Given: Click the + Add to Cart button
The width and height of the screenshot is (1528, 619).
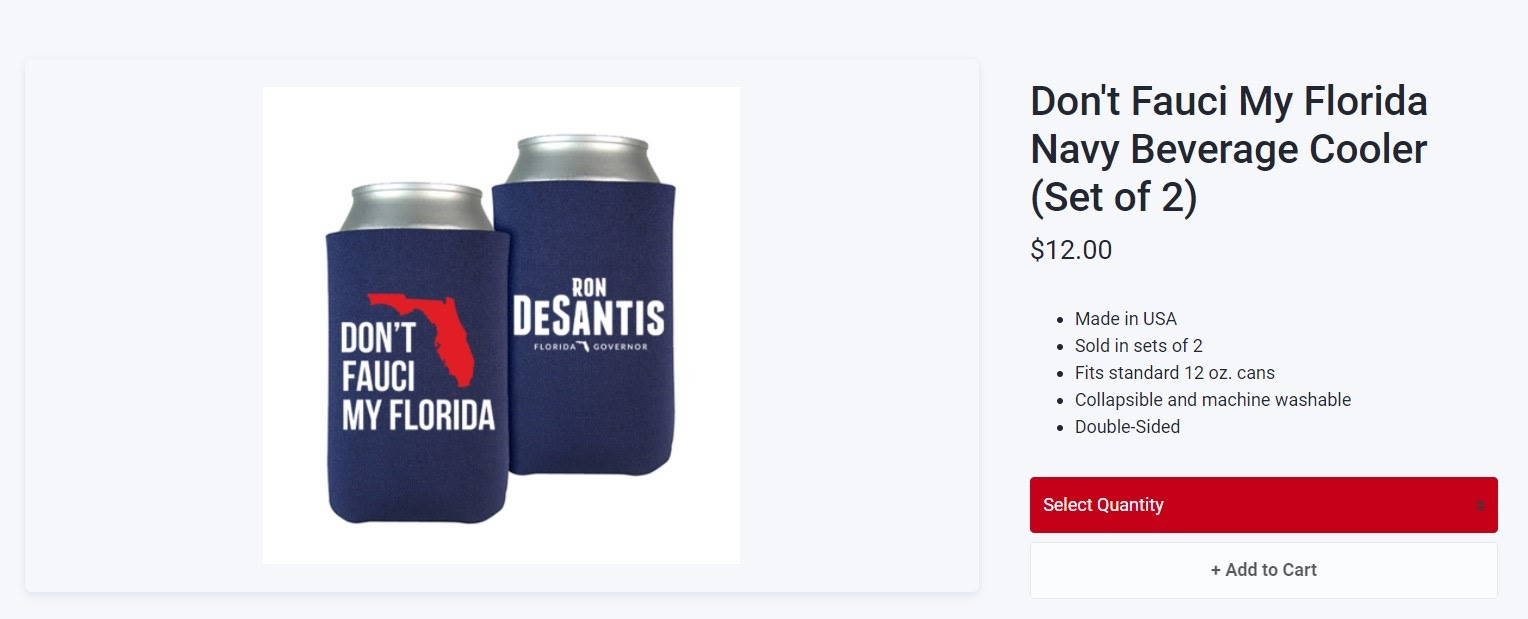Looking at the screenshot, I should point(1263,570).
